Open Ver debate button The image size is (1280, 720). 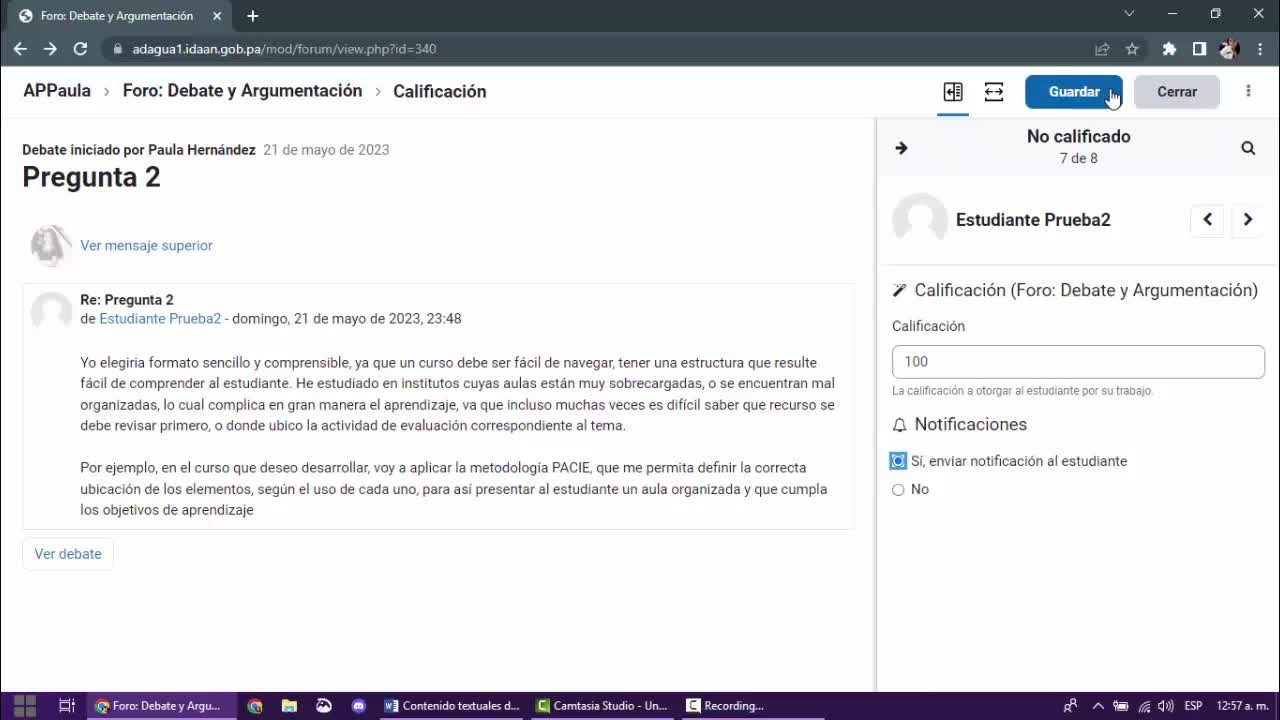pyautogui.click(x=68, y=554)
